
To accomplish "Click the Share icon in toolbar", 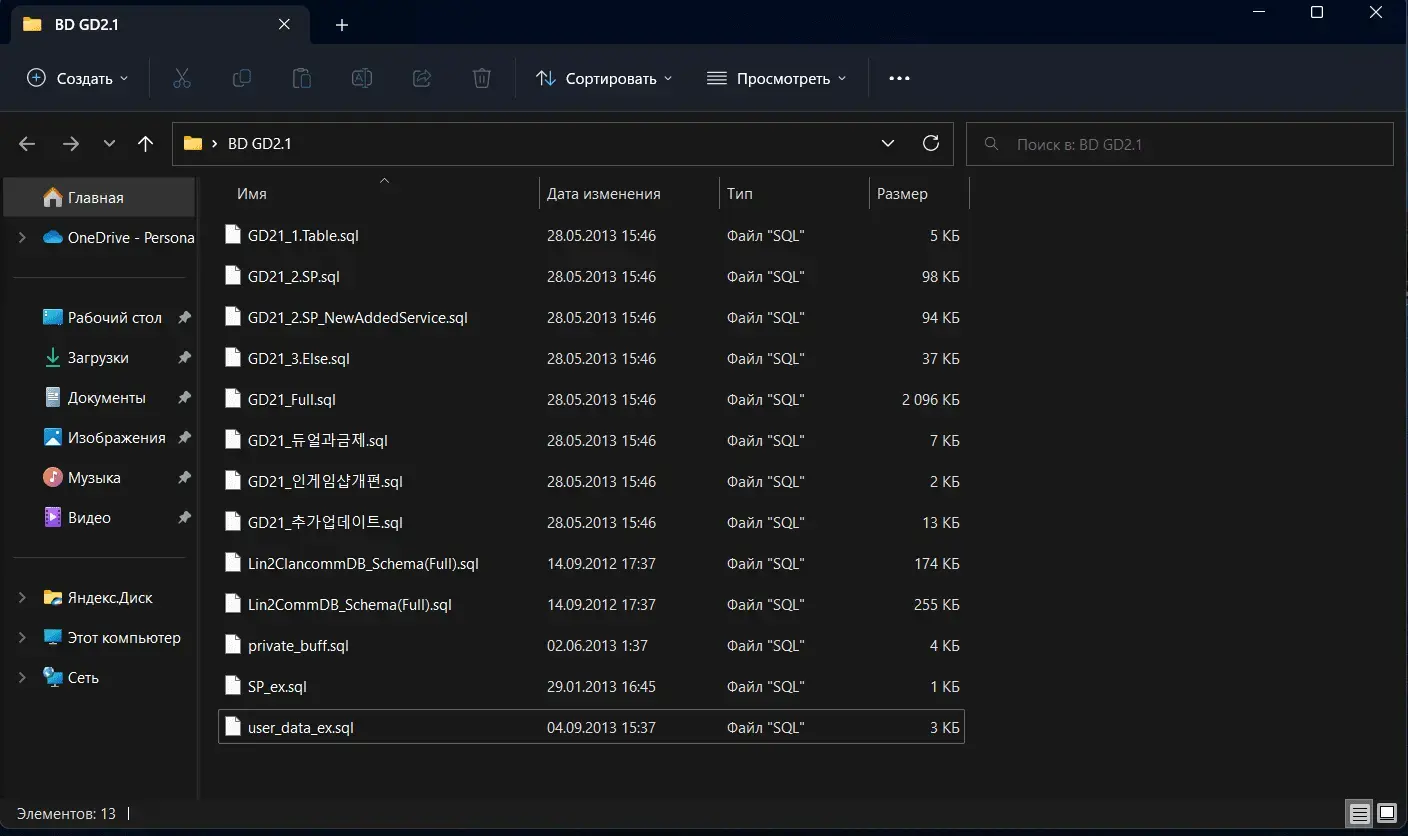I will tap(422, 78).
